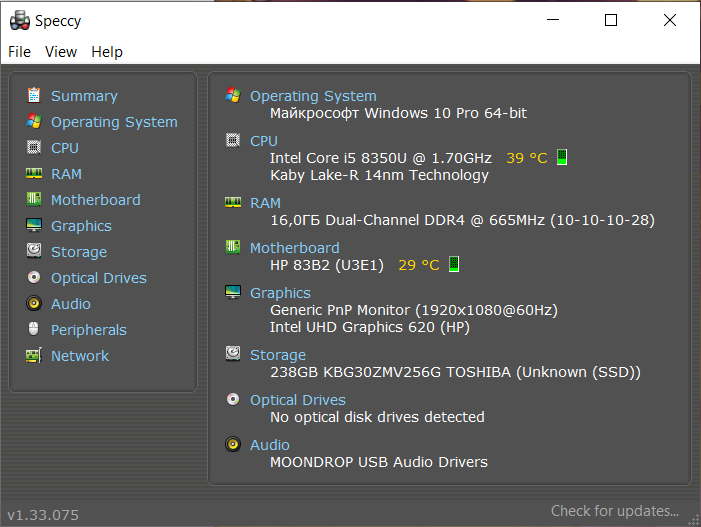Screen dimensions: 701x527
Task: Click the green CPU temperature indicator icon
Action: (562, 157)
